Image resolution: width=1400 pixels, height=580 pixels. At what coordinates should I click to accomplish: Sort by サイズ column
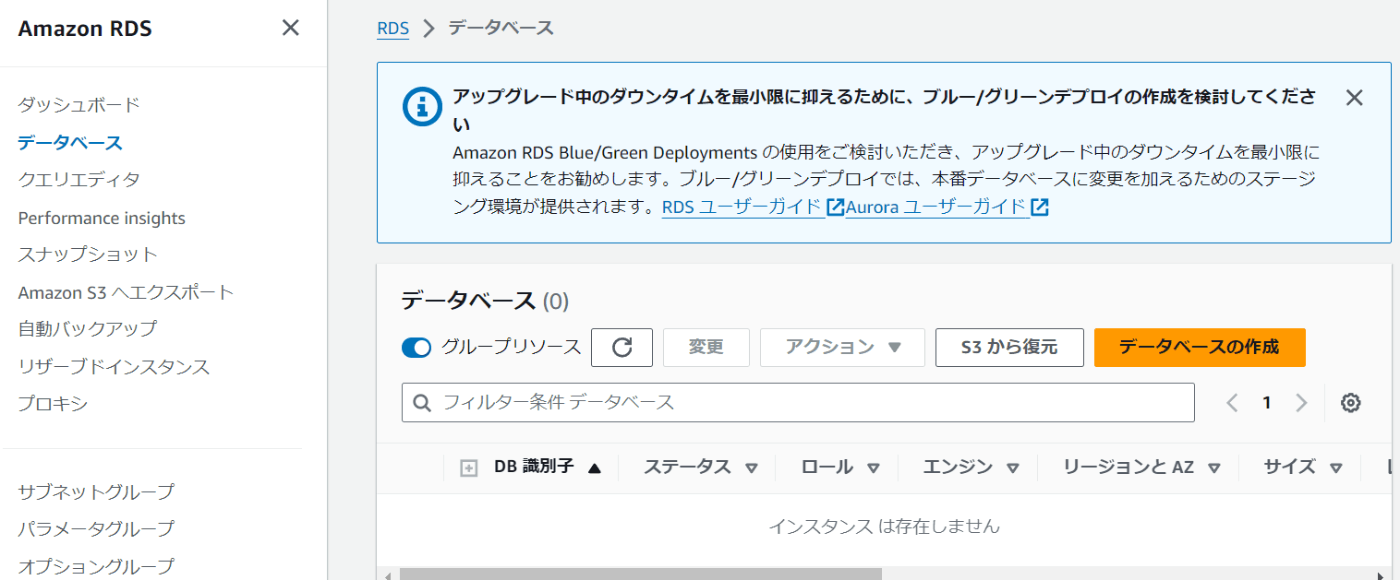pyautogui.click(x=1303, y=467)
